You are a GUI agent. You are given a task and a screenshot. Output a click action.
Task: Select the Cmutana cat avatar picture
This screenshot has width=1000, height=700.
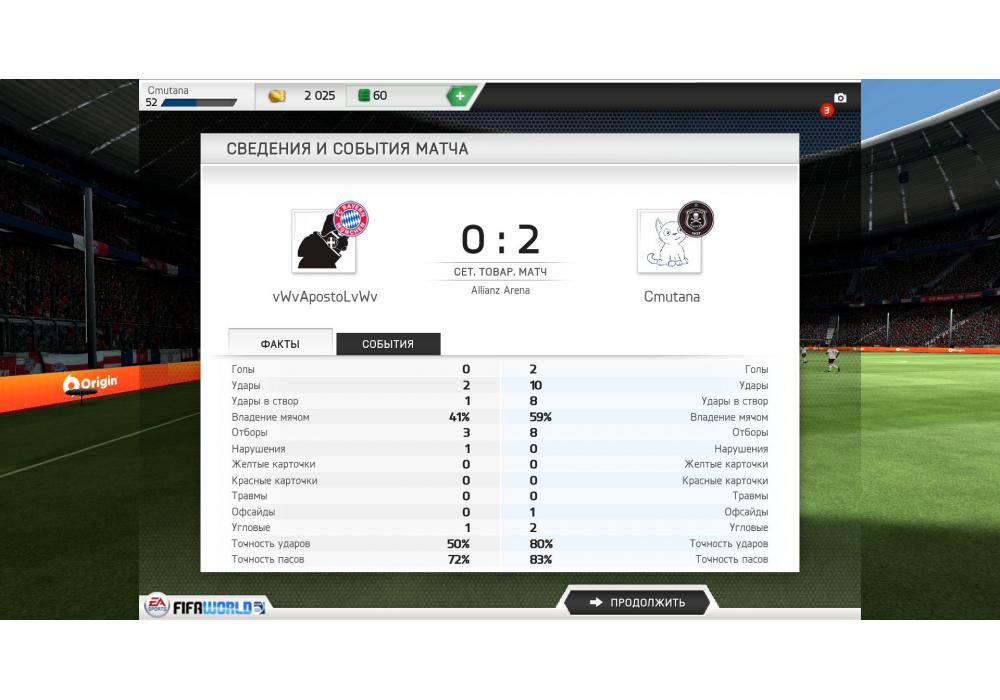669,242
